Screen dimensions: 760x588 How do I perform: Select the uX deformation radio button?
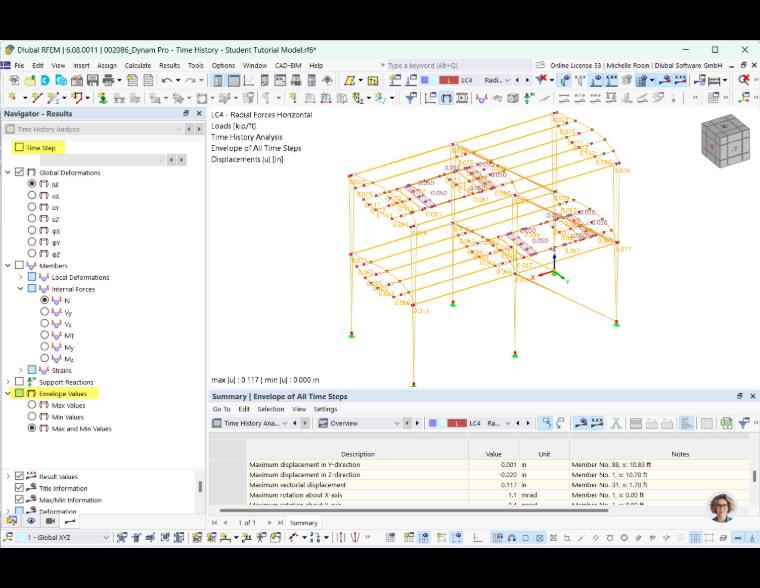(32, 195)
